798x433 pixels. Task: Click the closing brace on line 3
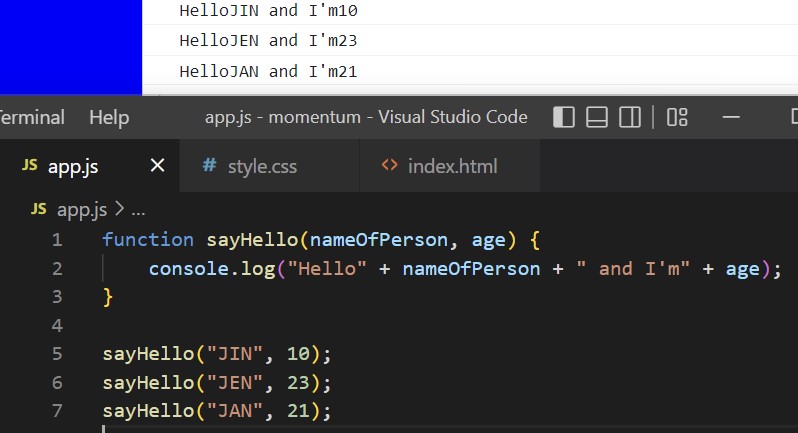pyautogui.click(x=107, y=297)
